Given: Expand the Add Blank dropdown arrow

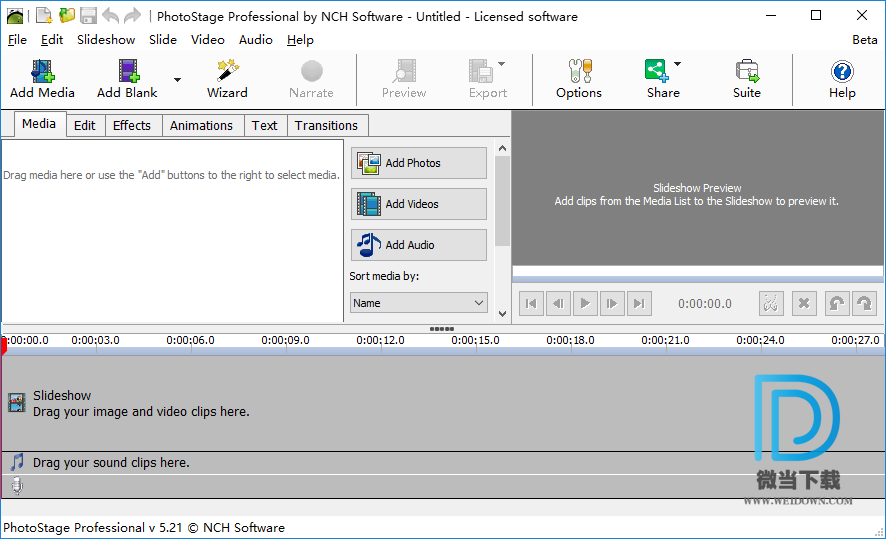Looking at the screenshot, I should pos(177,80).
